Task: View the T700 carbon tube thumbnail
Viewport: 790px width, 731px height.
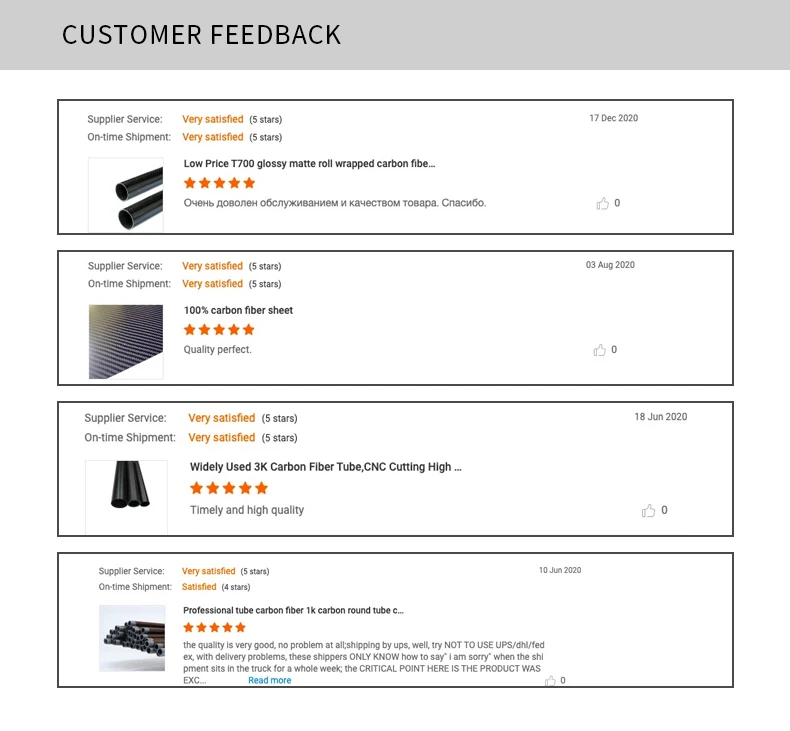Action: pos(125,195)
